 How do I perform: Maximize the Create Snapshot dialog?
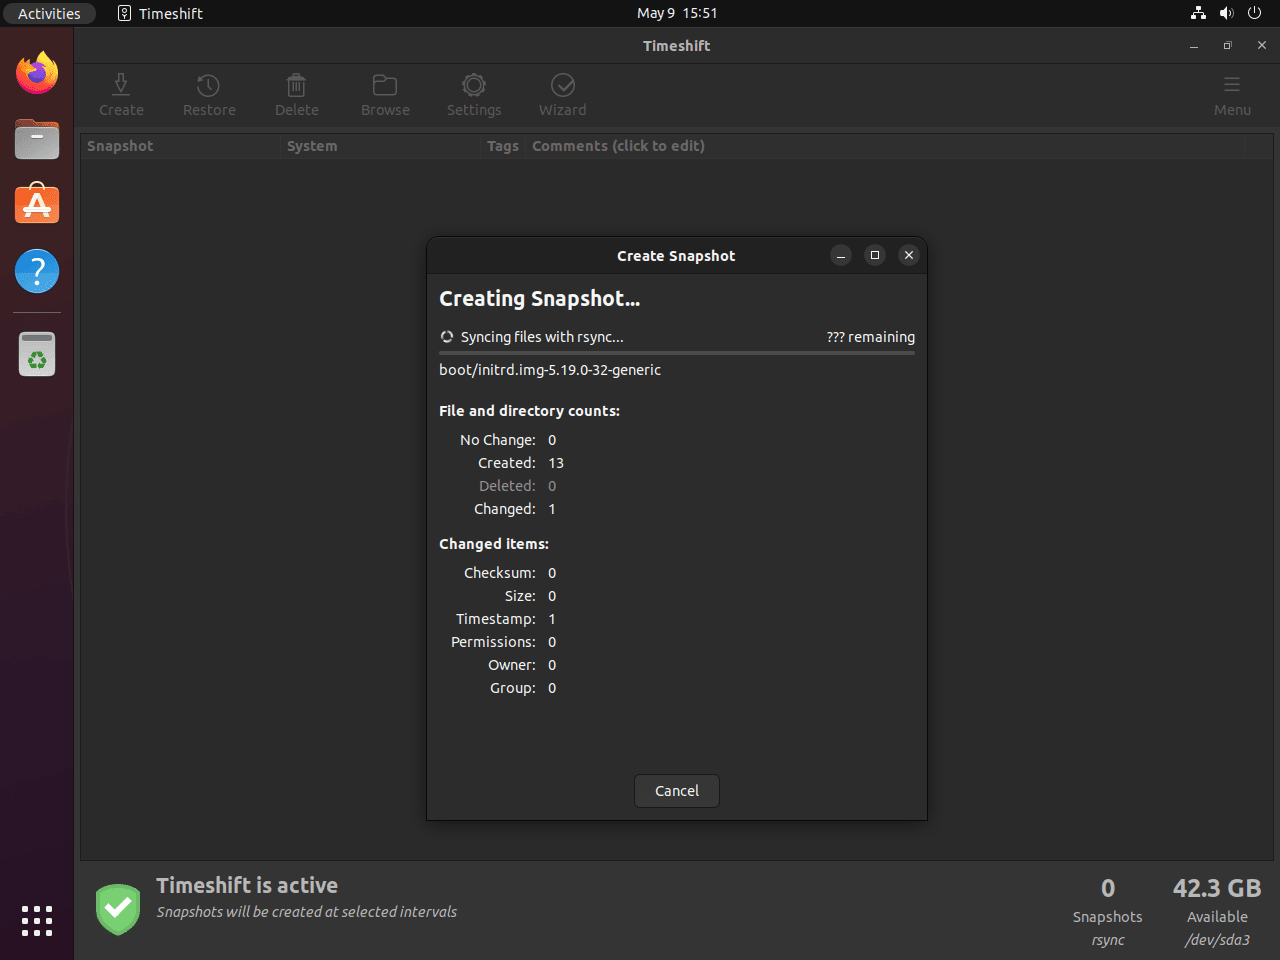(x=875, y=255)
